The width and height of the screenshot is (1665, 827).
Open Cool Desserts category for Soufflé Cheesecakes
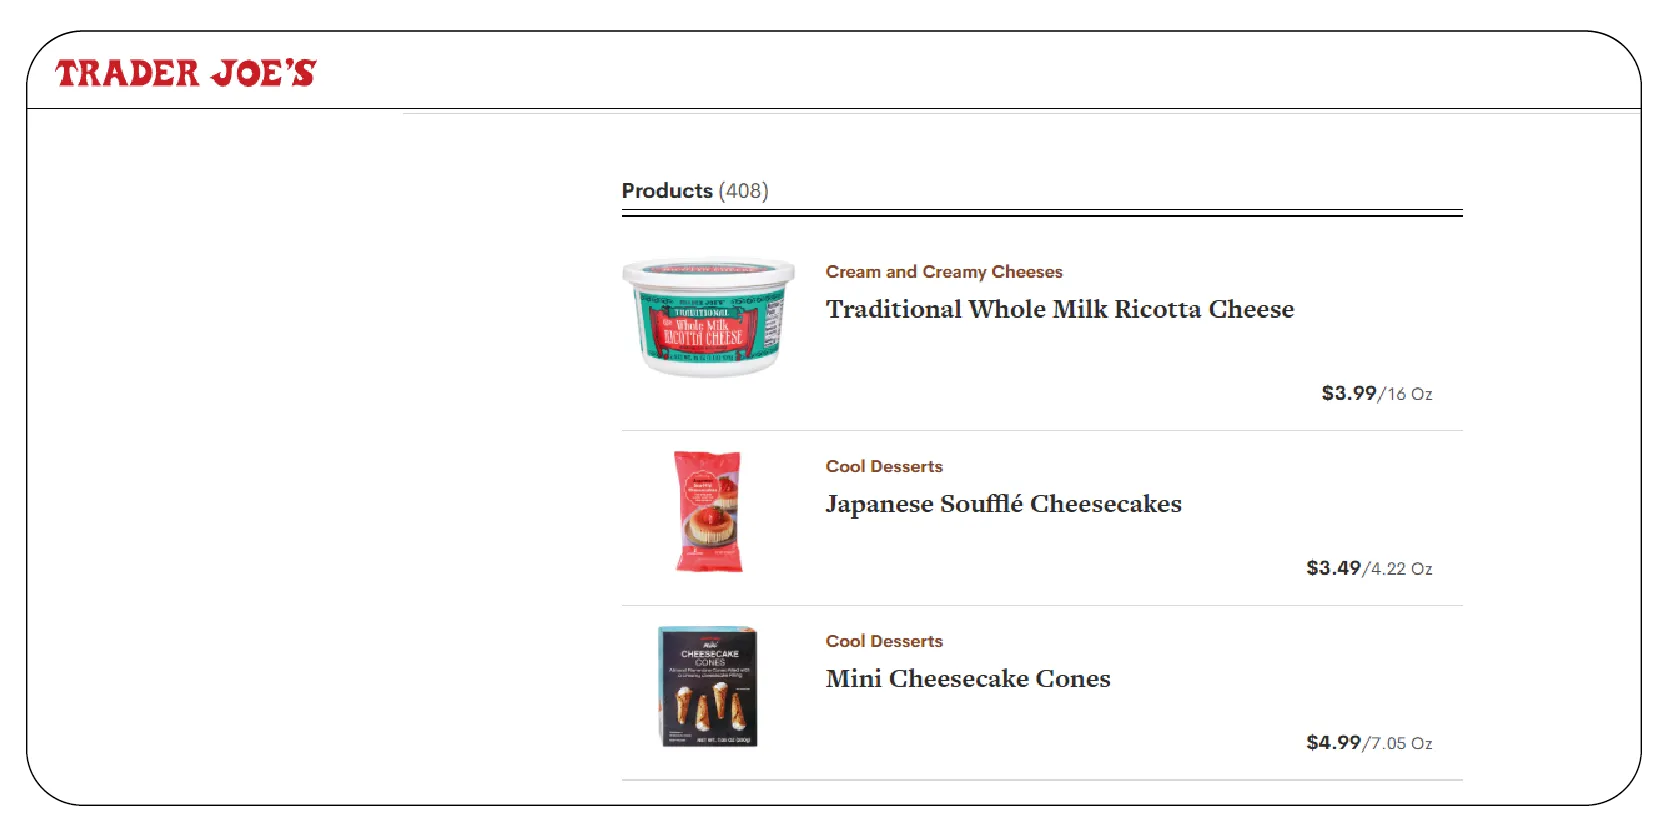tap(884, 466)
